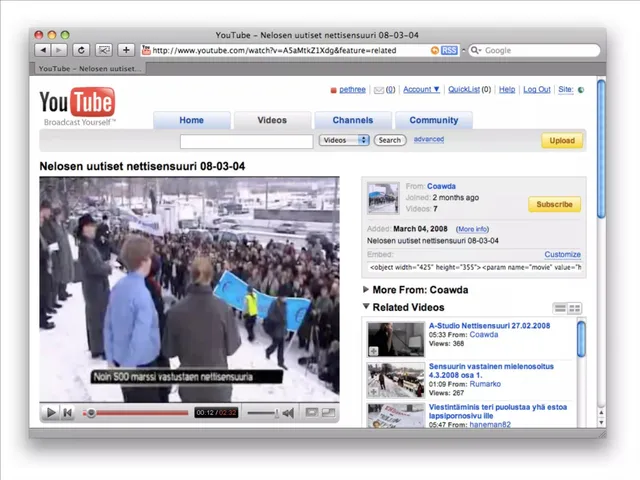Open Sensuurin vastainen mielenosoitus video title

491,371
